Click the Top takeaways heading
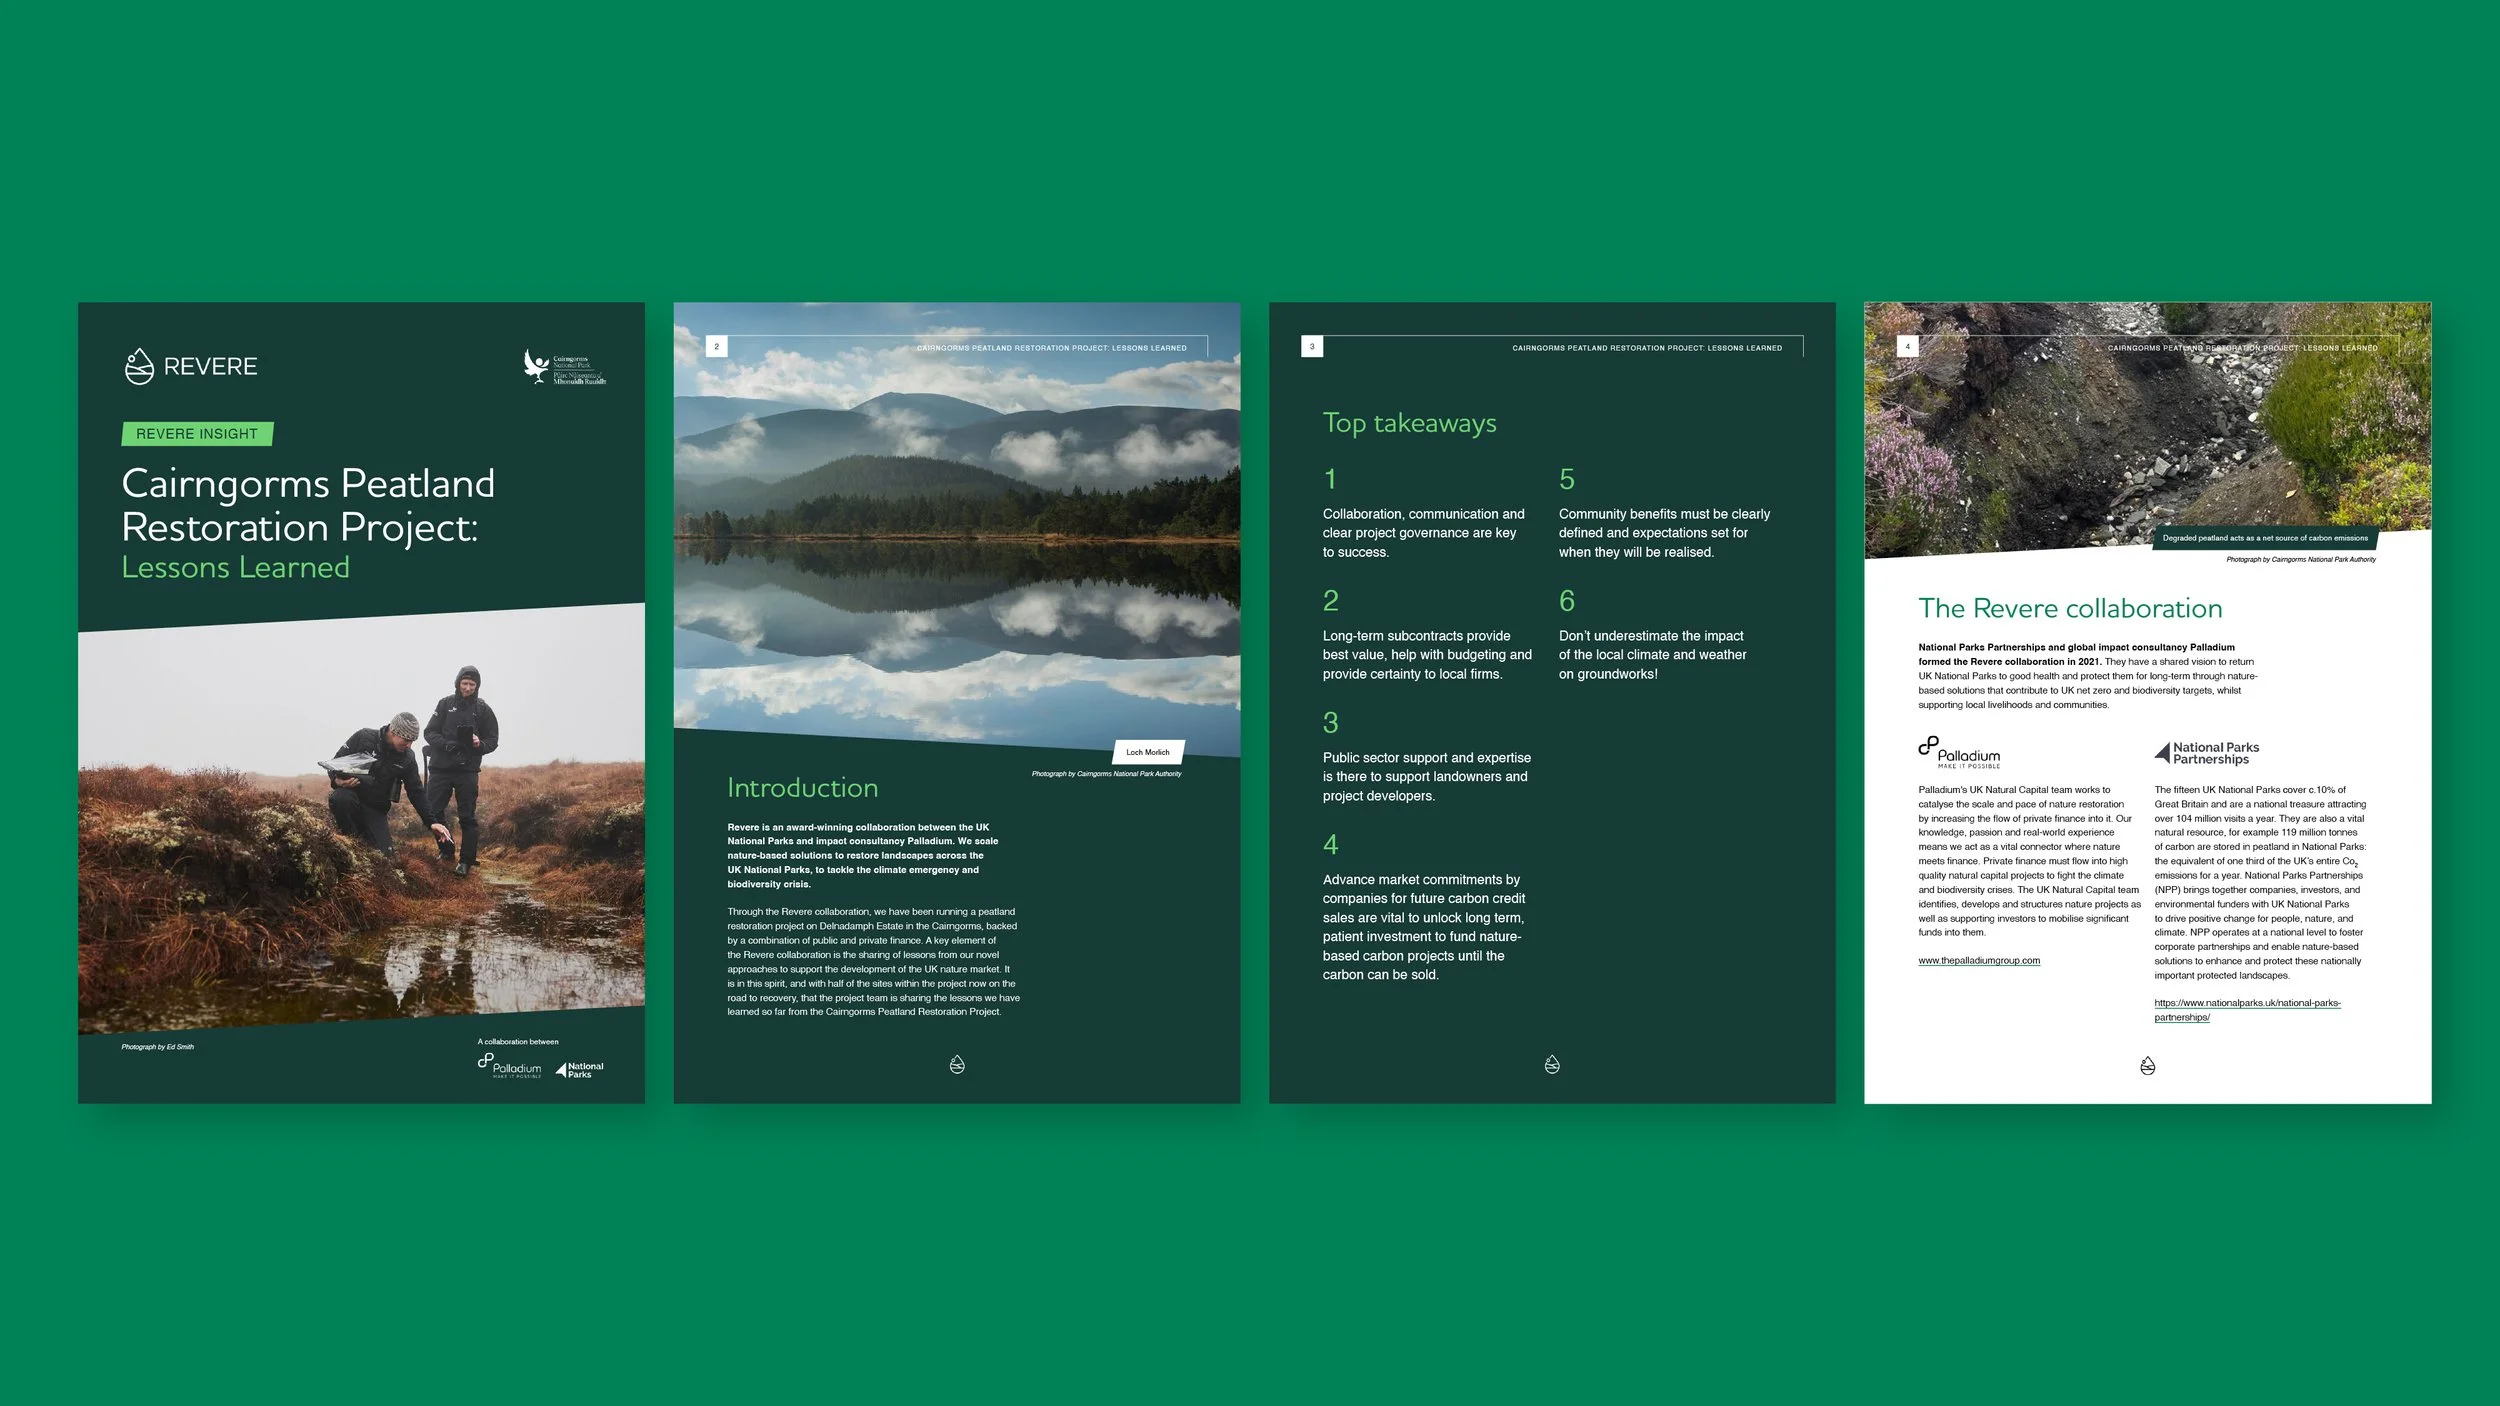The width and height of the screenshot is (2500, 1406). point(1409,423)
